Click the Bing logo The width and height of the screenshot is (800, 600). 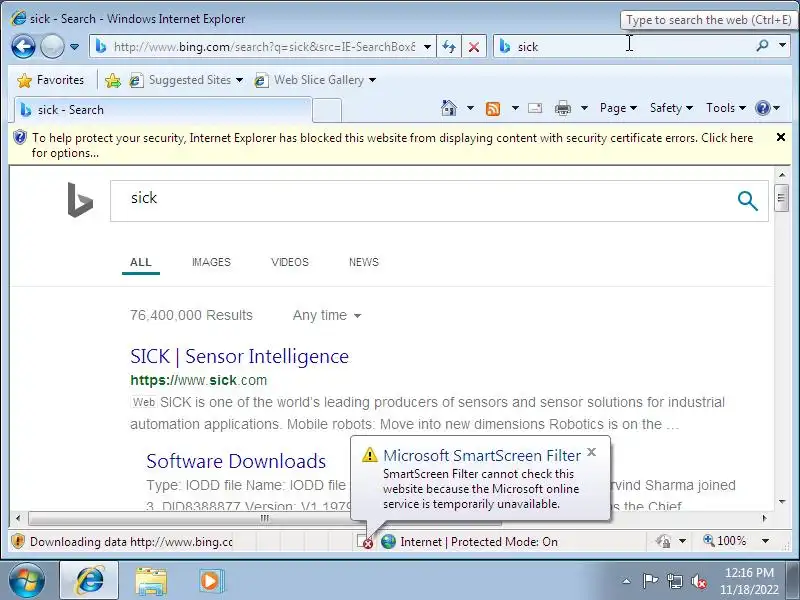(80, 200)
